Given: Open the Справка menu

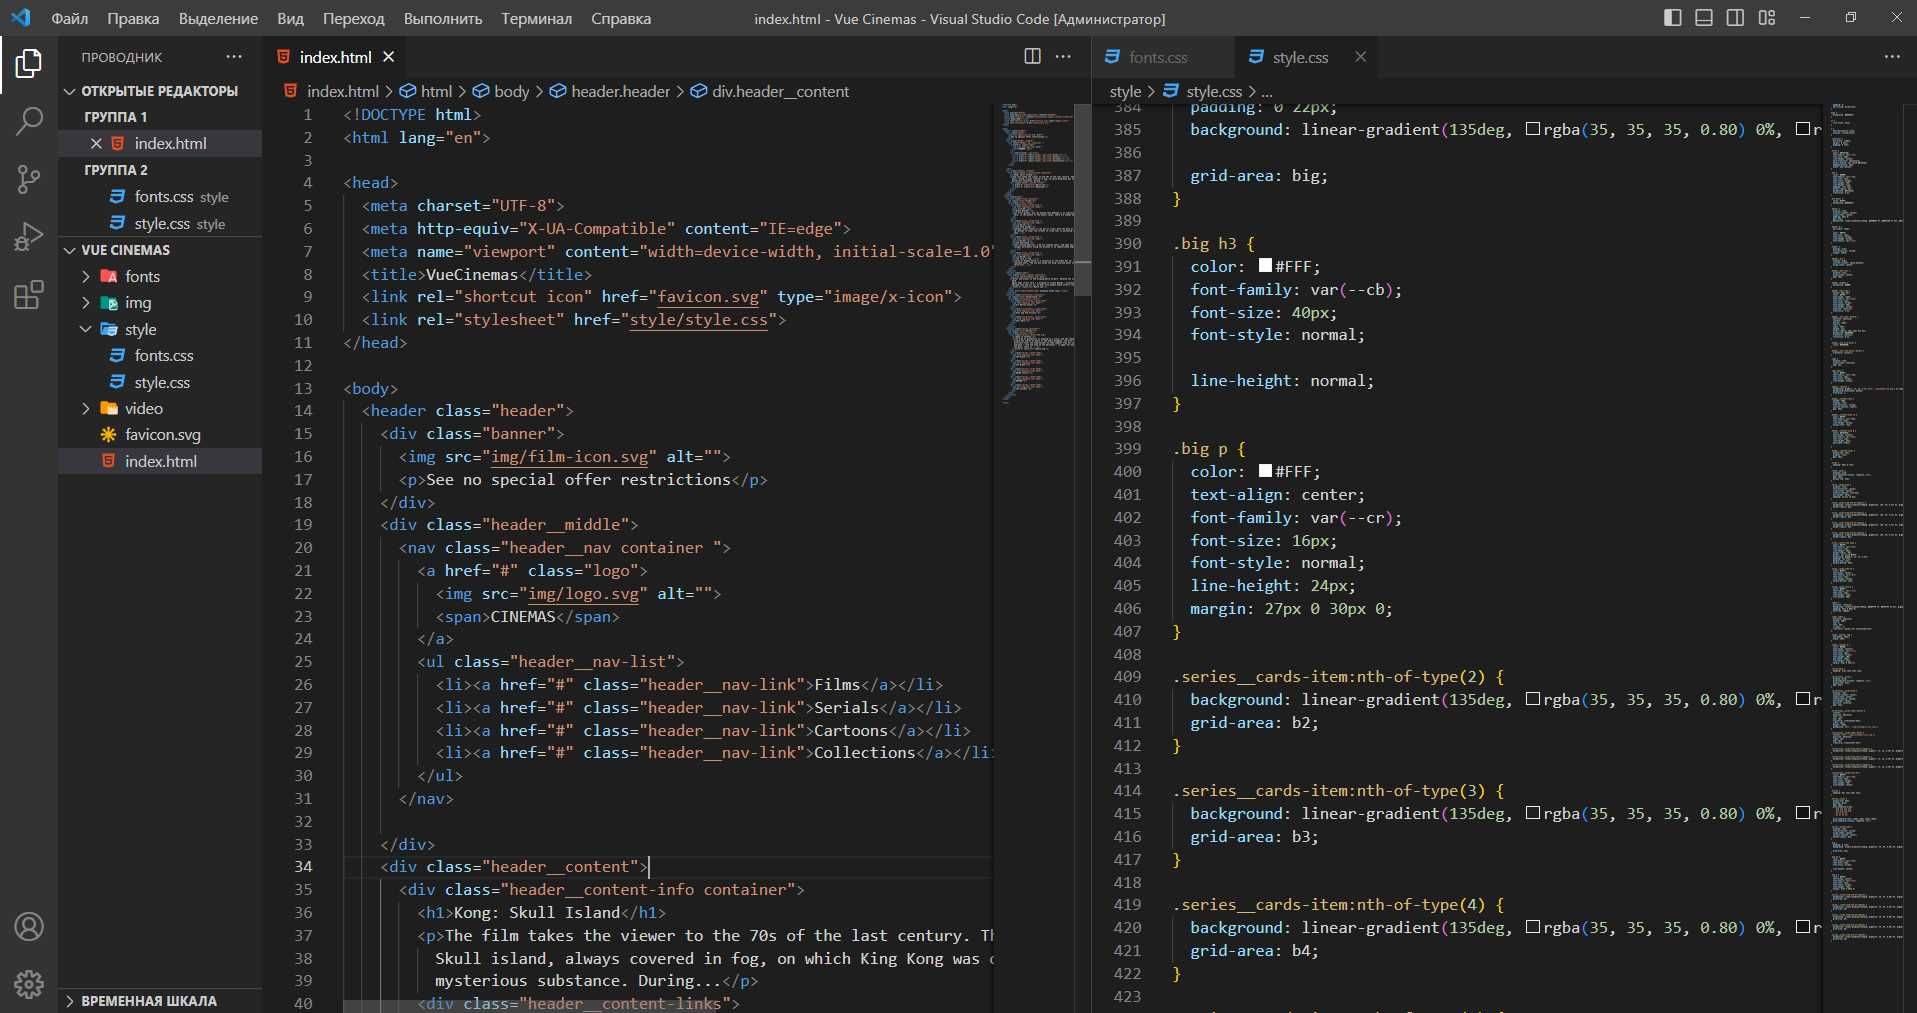Looking at the screenshot, I should tap(621, 18).
